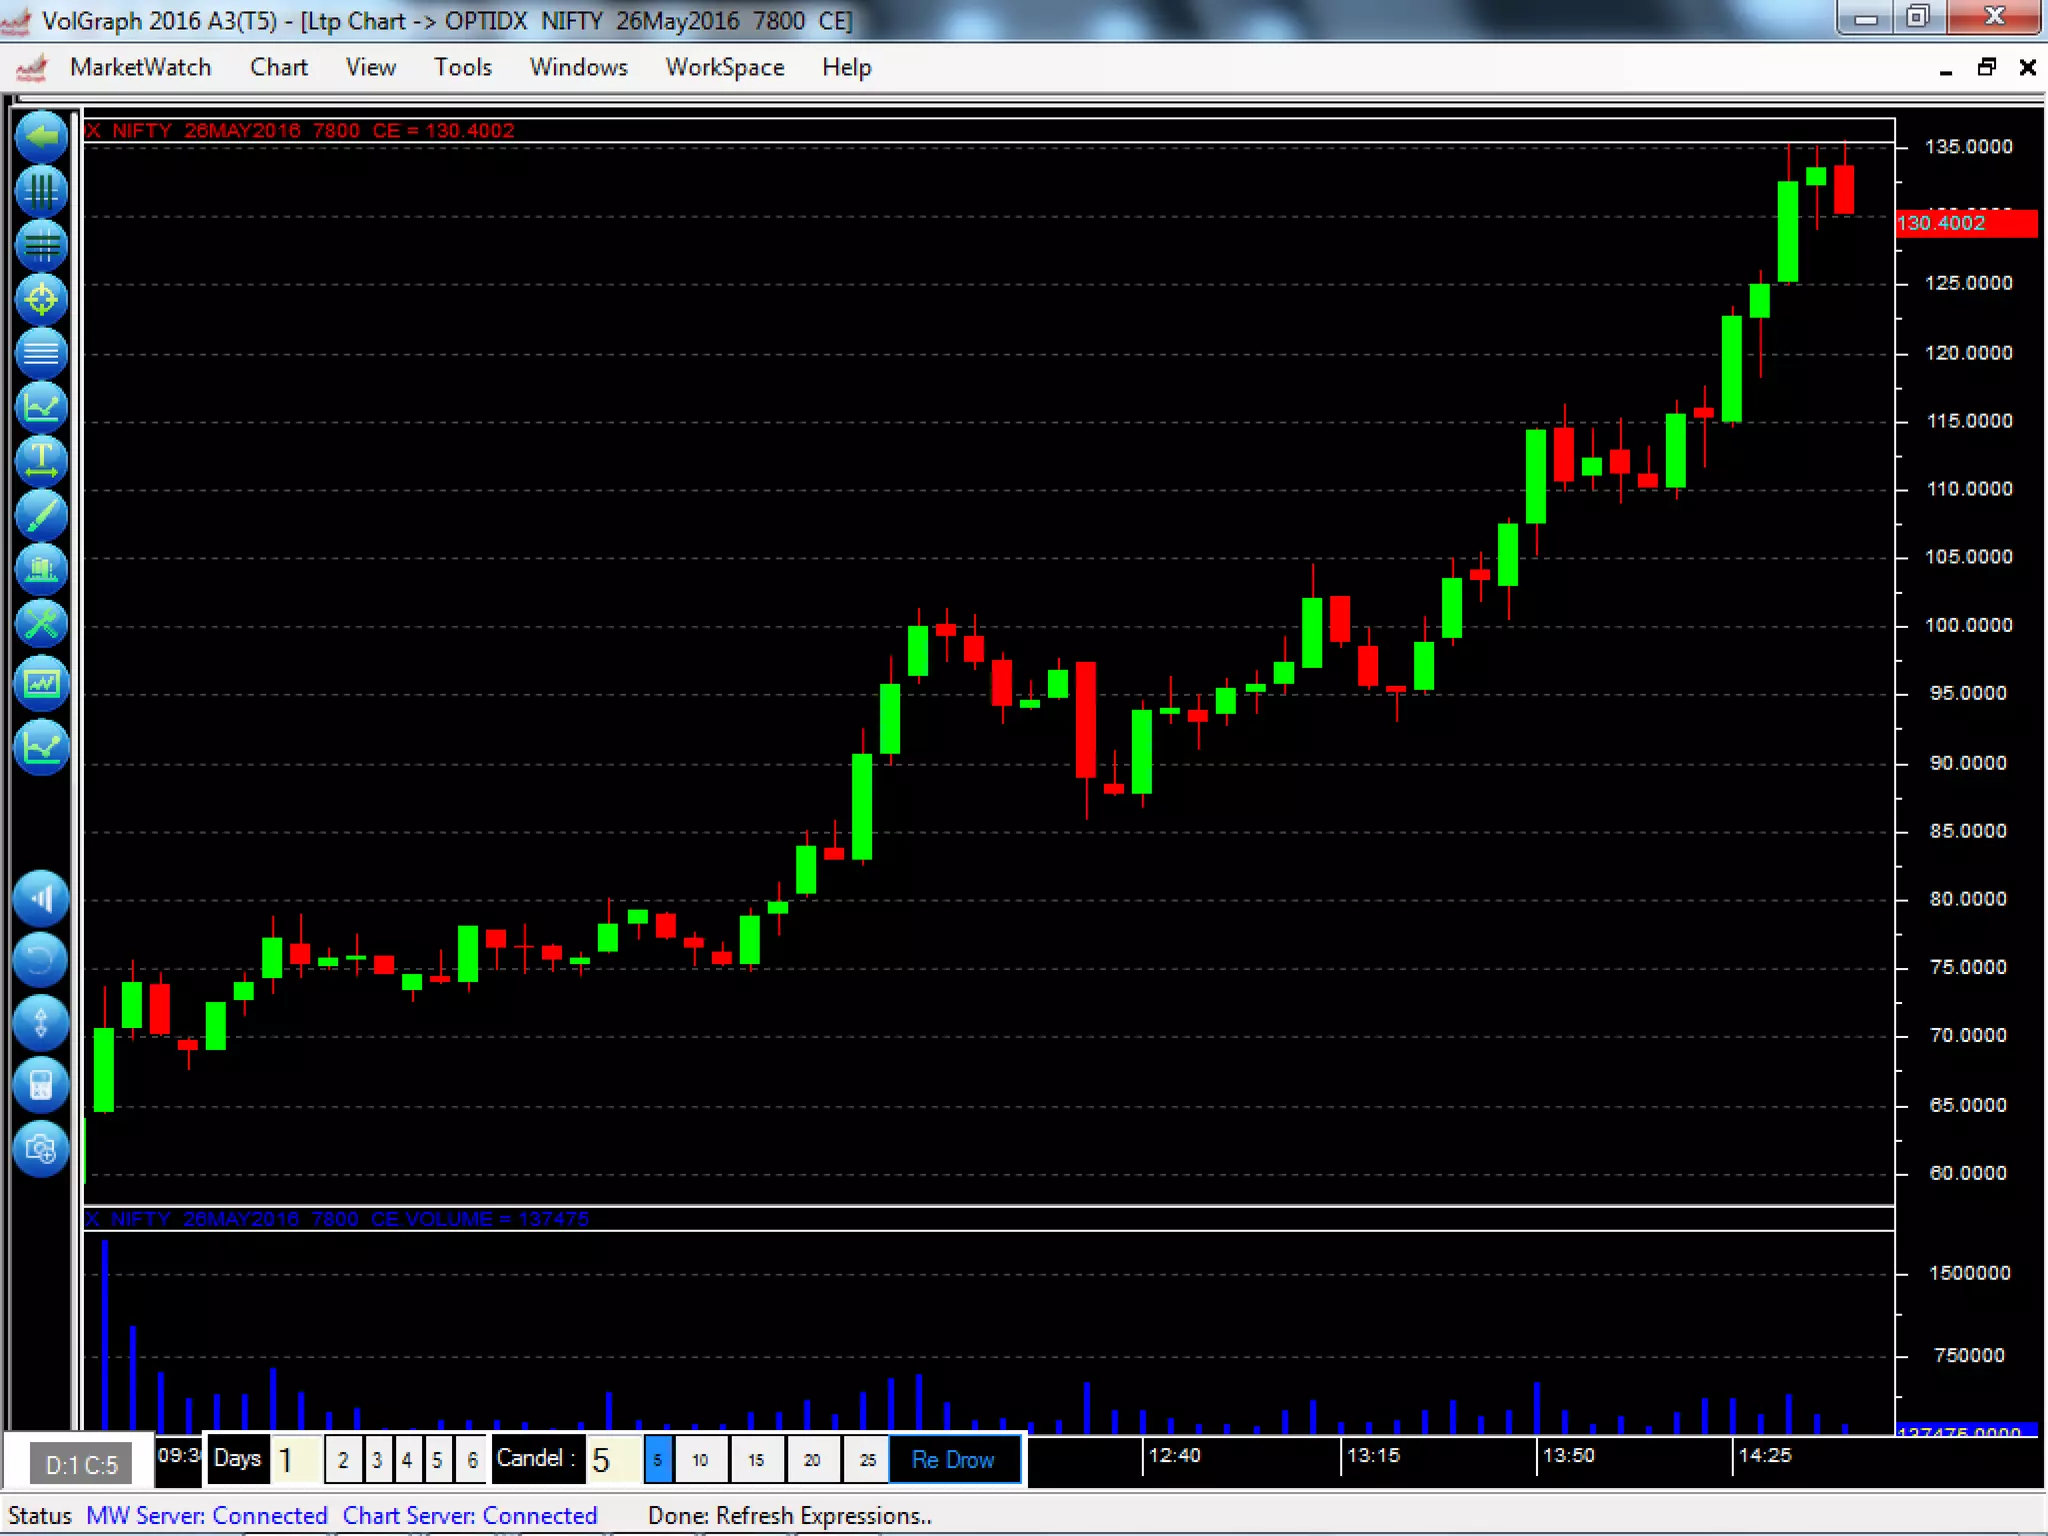Click the calculator icon in sidebar

tap(41, 1086)
